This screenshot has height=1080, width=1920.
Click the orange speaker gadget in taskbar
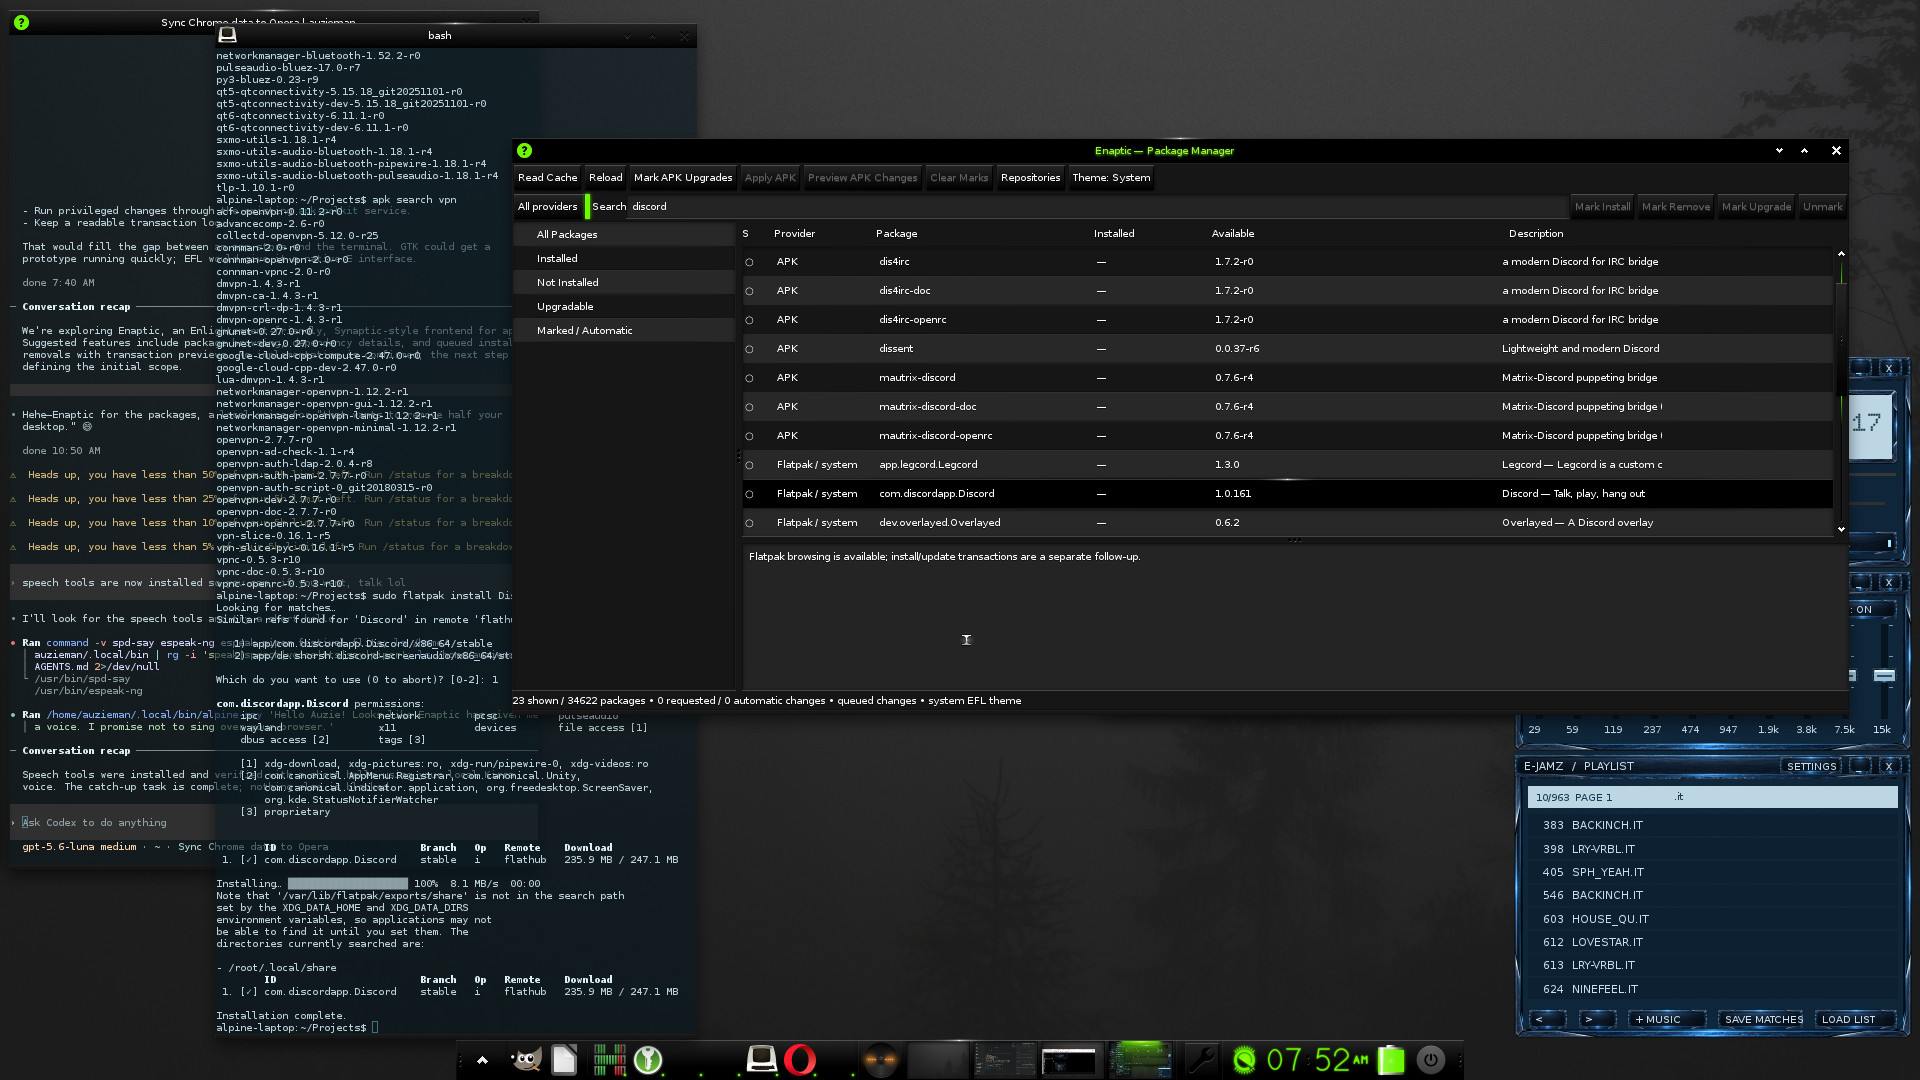click(x=881, y=1061)
